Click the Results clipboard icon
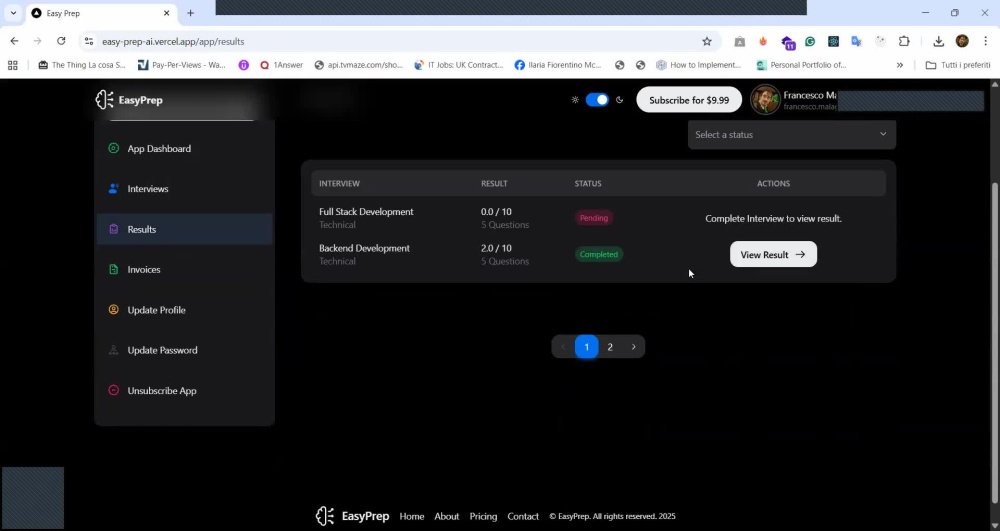This screenshot has height=531, width=1000. [x=114, y=229]
